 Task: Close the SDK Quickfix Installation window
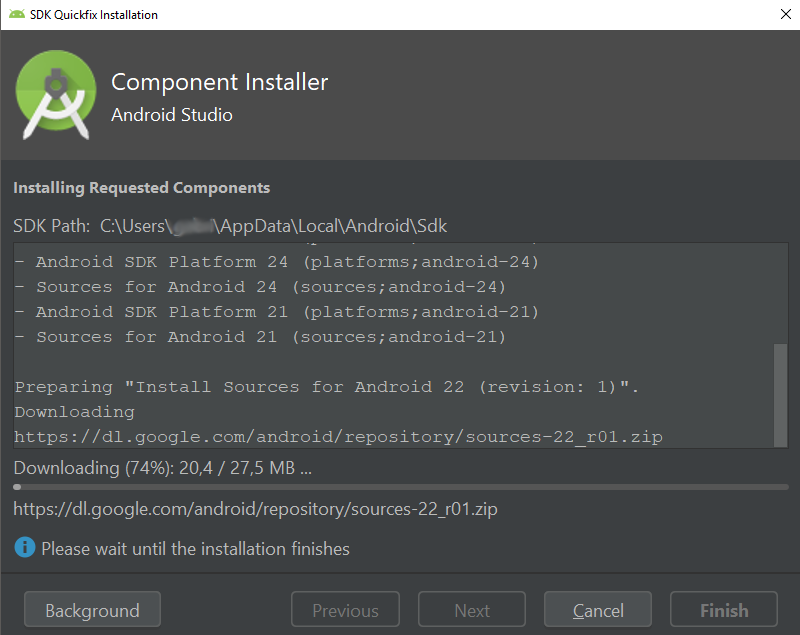click(784, 14)
